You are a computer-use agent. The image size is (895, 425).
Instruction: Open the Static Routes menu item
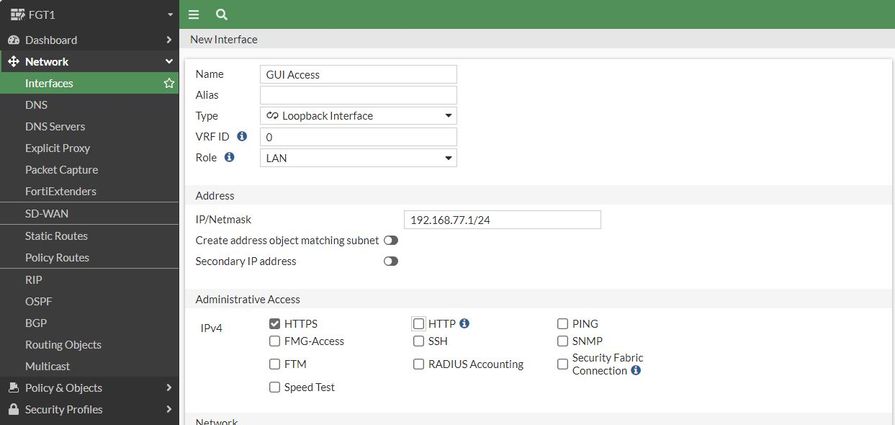[x=56, y=236]
